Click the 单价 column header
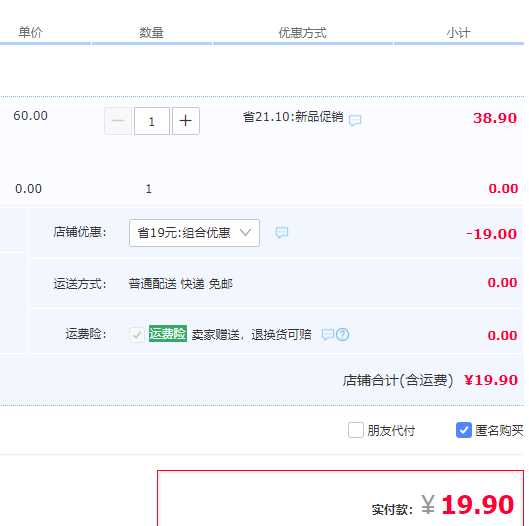 (x=30, y=33)
